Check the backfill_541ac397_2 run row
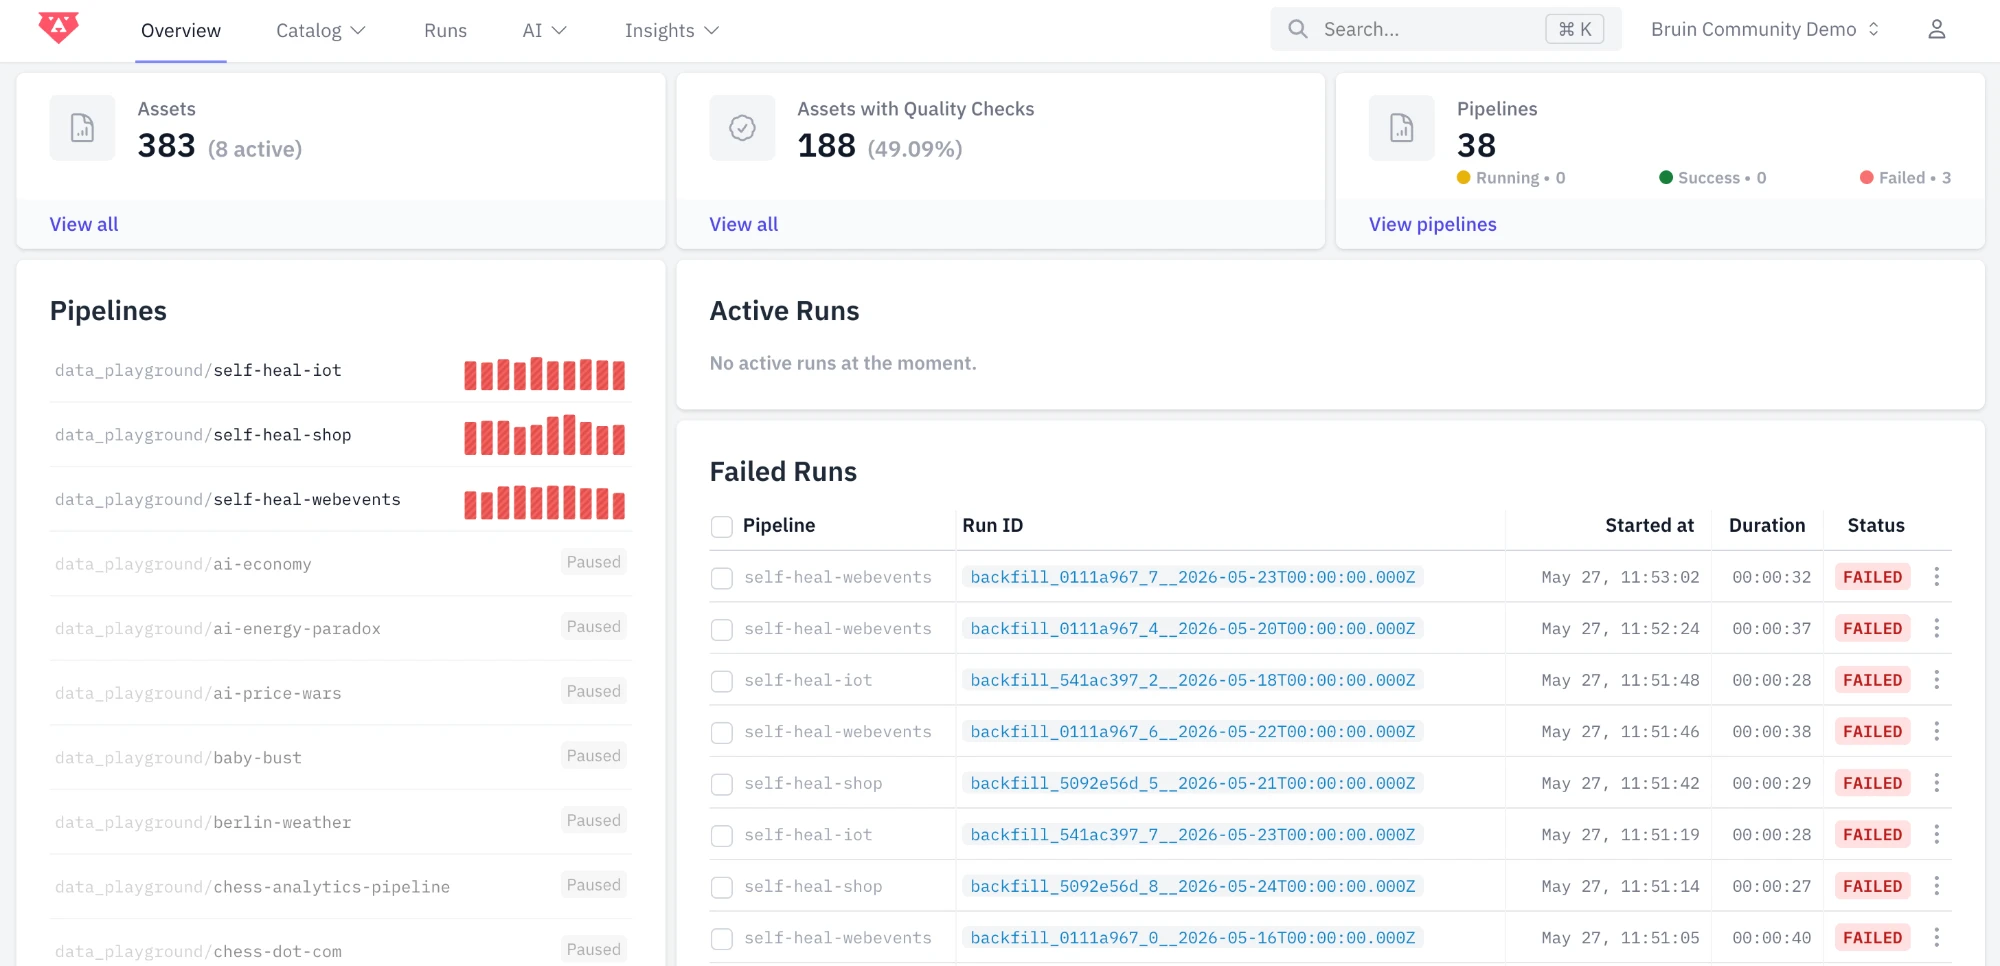The height and width of the screenshot is (966, 2000). [x=722, y=681]
